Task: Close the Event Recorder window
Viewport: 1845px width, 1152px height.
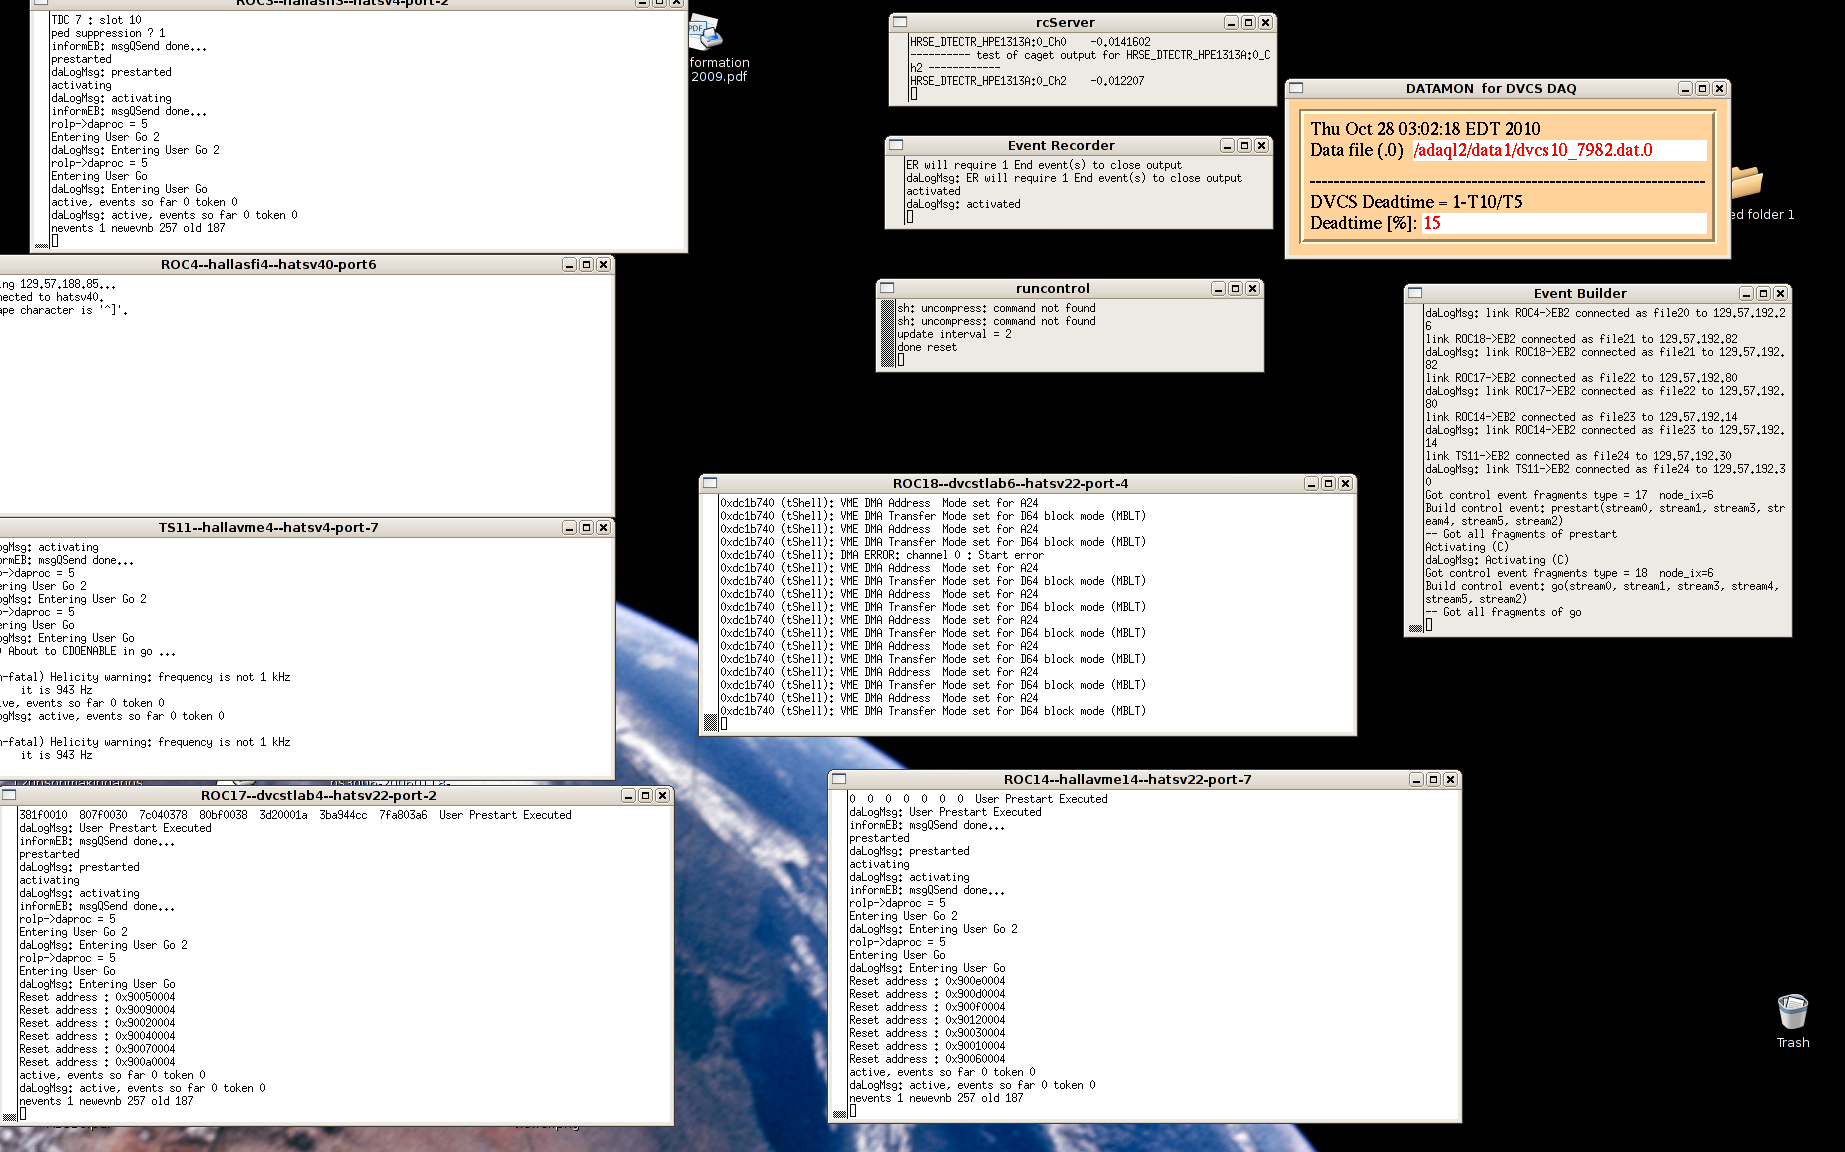Action: click(x=1261, y=145)
